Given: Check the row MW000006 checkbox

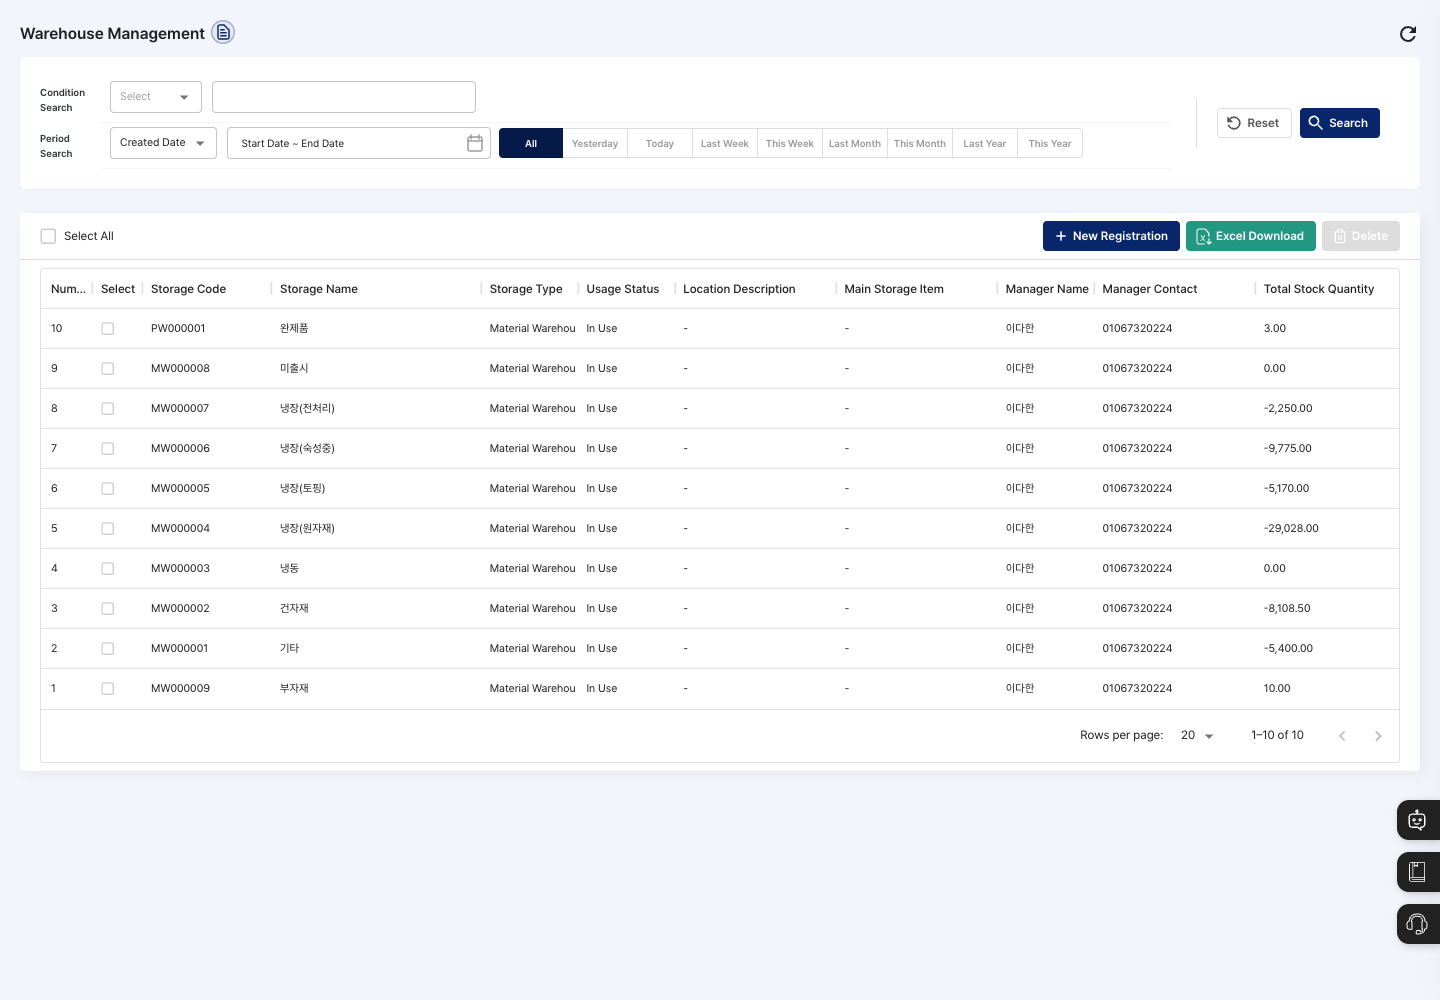Looking at the screenshot, I should click(x=108, y=449).
